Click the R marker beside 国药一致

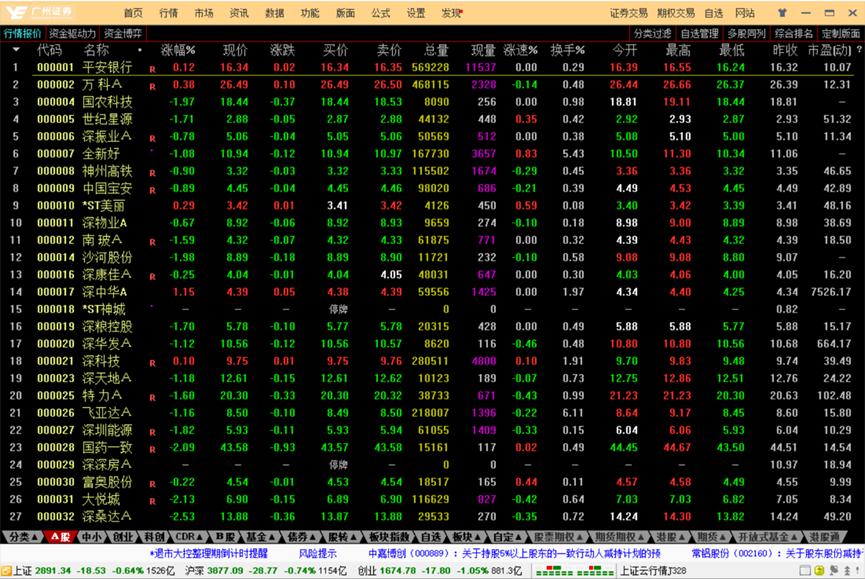(x=152, y=449)
